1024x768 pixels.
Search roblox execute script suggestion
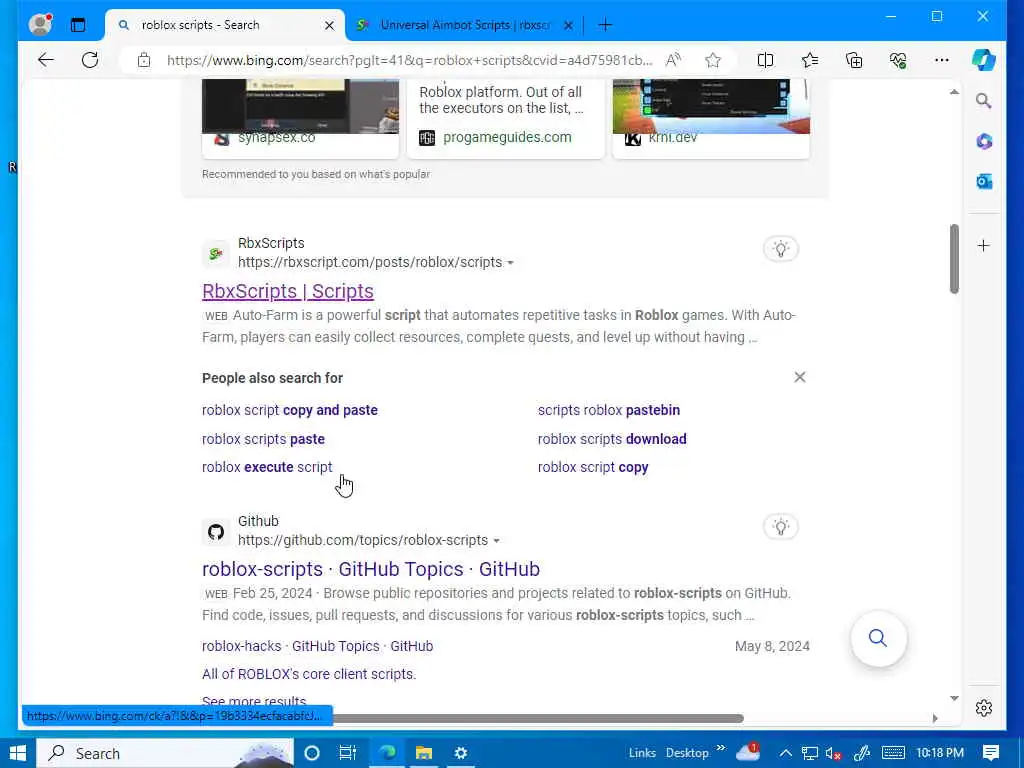pyautogui.click(x=267, y=467)
